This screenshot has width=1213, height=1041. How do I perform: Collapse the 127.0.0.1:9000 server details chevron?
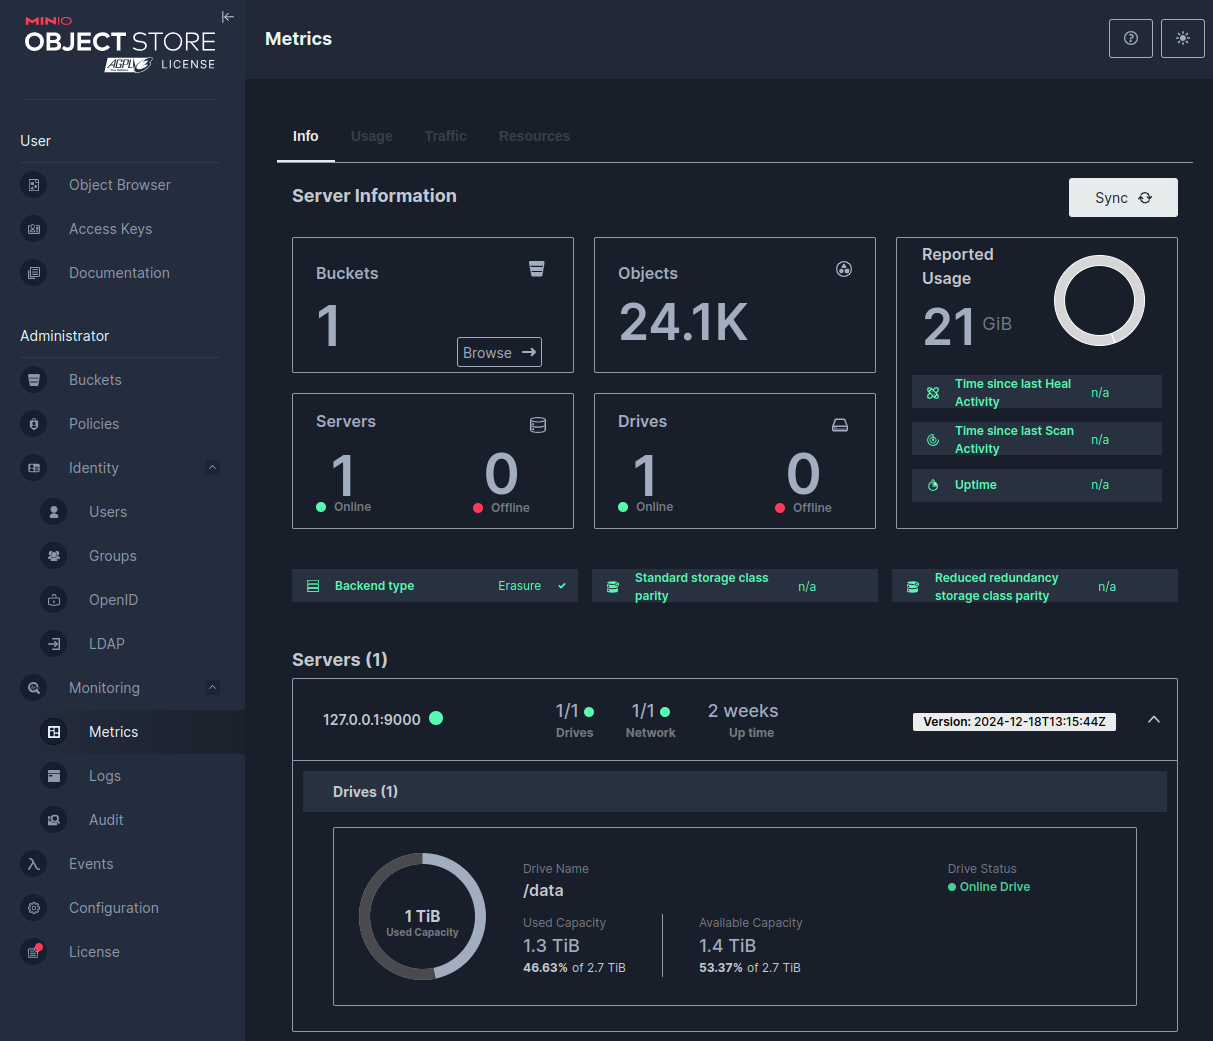tap(1154, 720)
